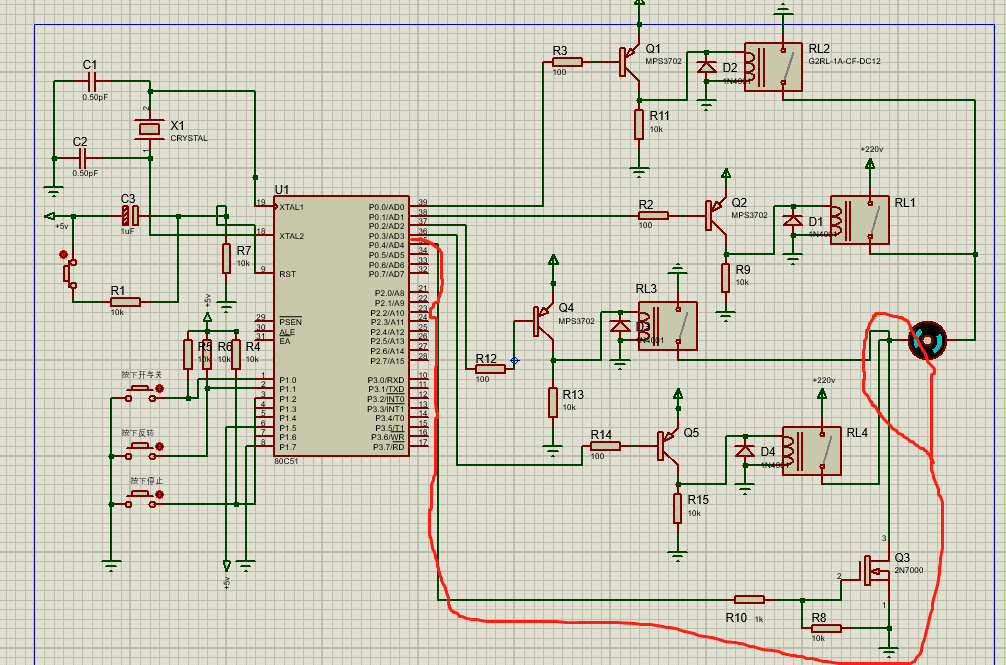Click the 'R4' resistor label
The width and height of the screenshot is (1006, 665).
pyautogui.click(x=253, y=347)
